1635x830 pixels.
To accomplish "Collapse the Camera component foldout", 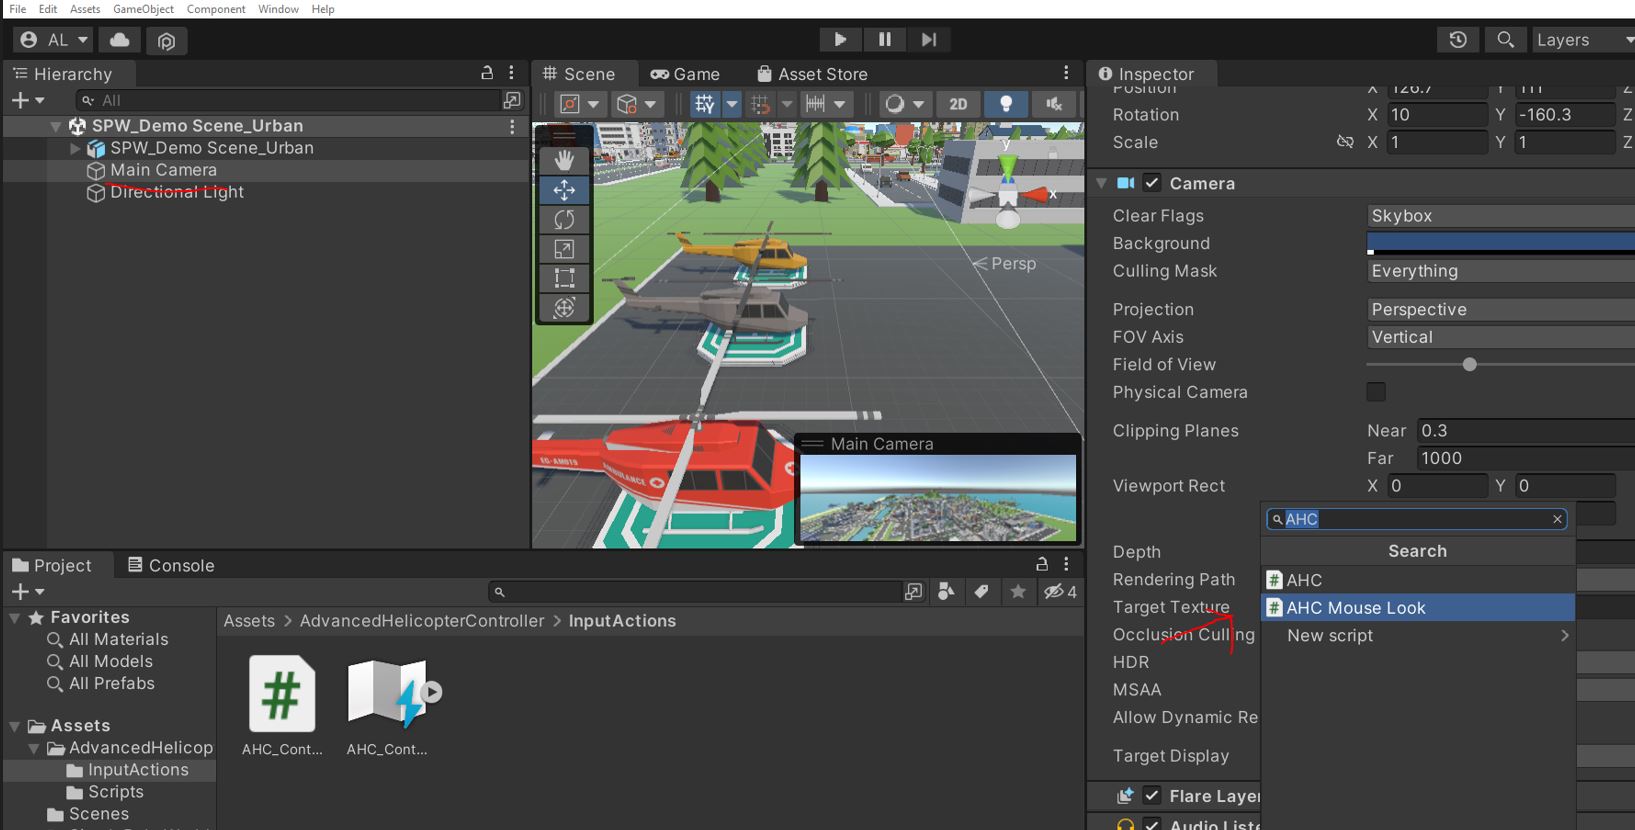I will [x=1101, y=183].
